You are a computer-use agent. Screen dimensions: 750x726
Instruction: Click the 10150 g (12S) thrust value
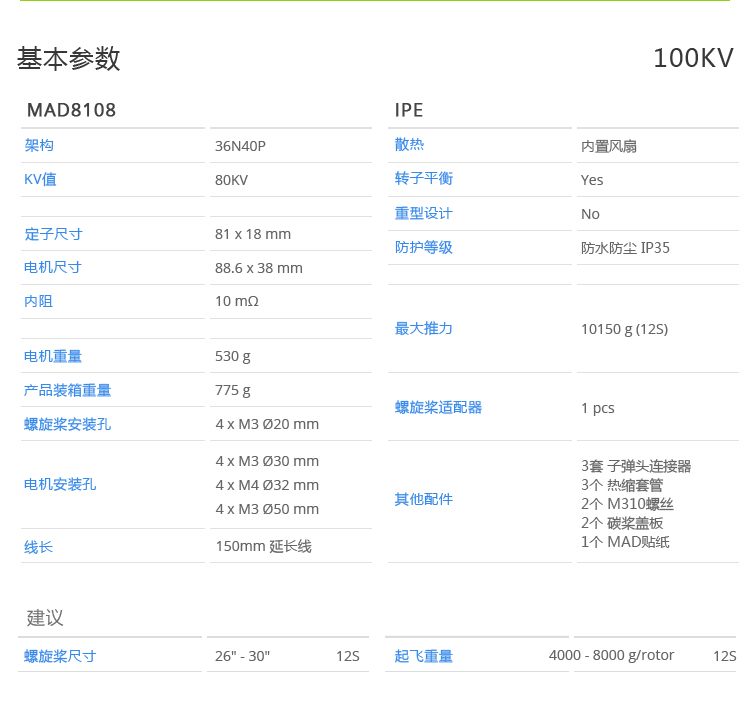(624, 329)
